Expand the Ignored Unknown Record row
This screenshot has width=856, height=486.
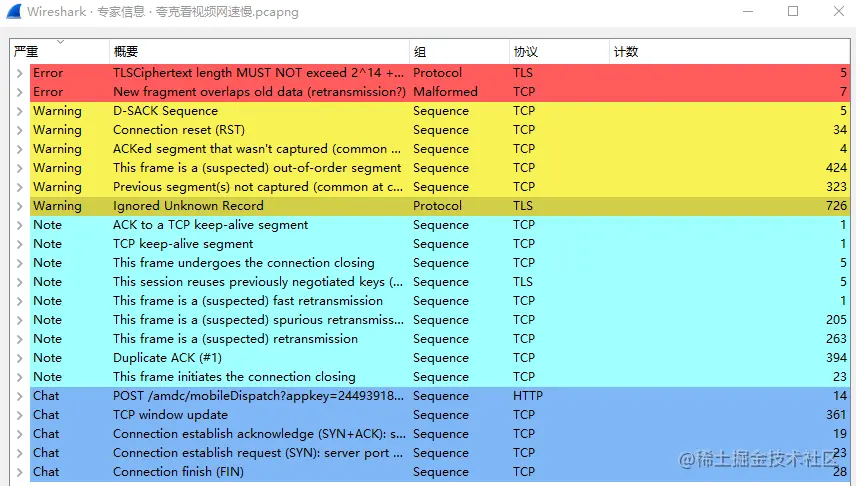[x=20, y=206]
